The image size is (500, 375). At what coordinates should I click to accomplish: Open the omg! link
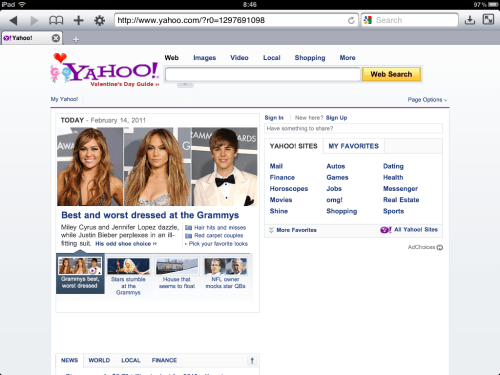point(334,200)
